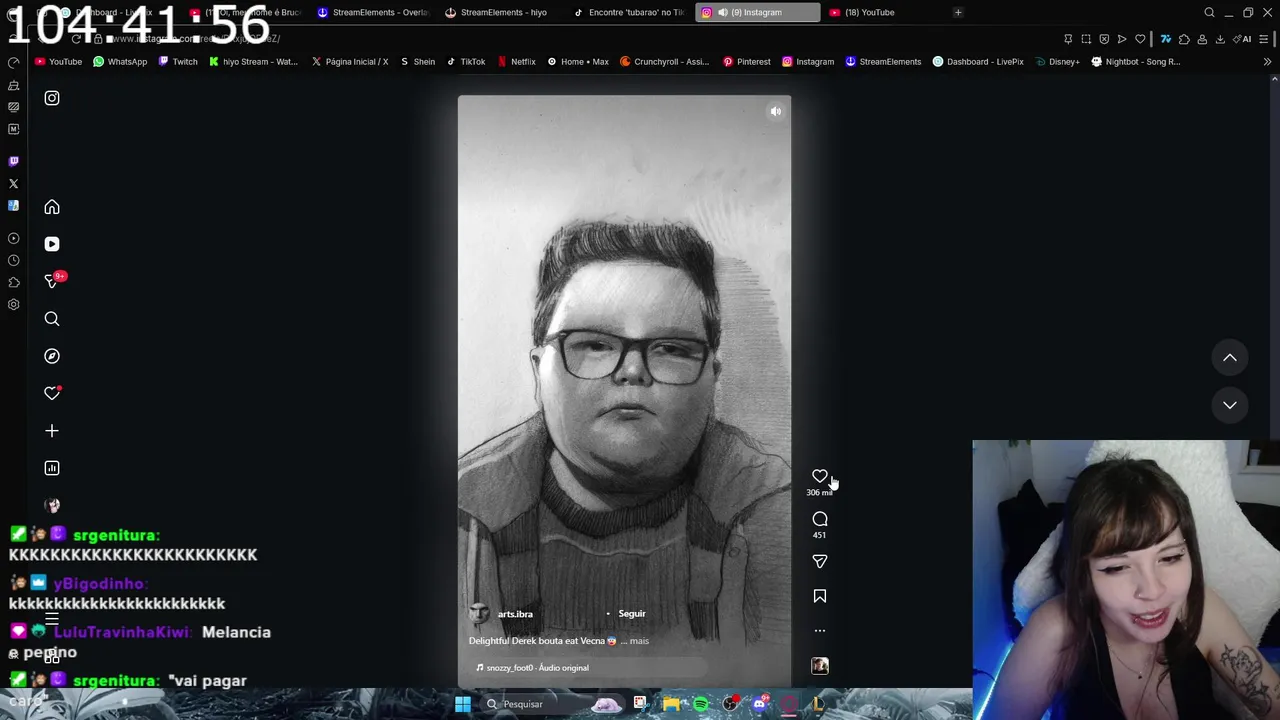Open WhatsApp bookmark in bookmarks bar
Viewport: 1280px width, 720px height.
[120, 62]
